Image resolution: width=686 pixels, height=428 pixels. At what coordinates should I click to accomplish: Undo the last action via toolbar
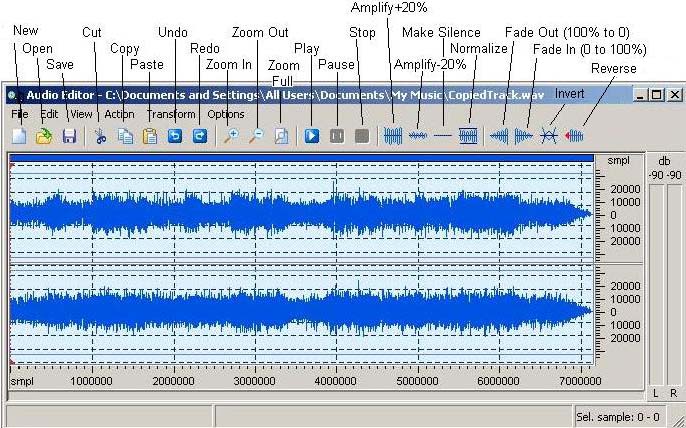coord(175,136)
